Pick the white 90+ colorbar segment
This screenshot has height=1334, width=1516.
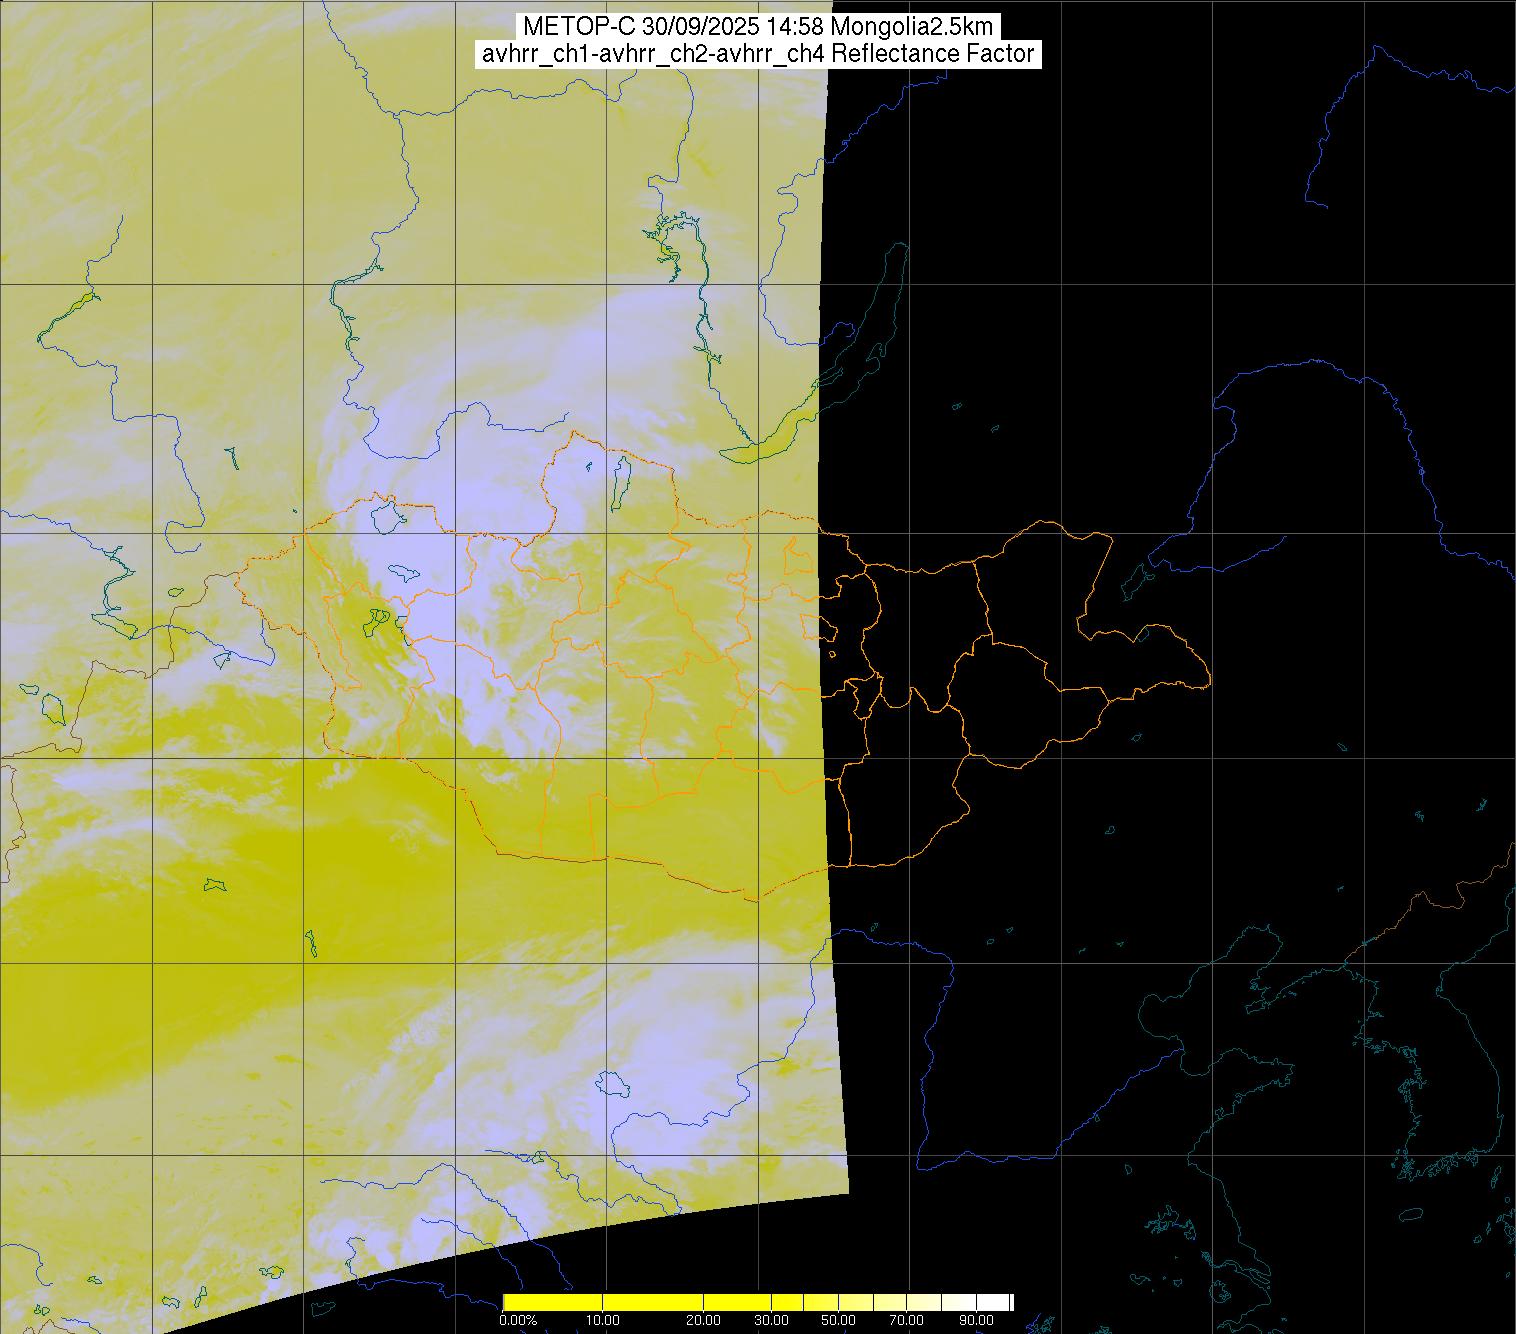(993, 1302)
